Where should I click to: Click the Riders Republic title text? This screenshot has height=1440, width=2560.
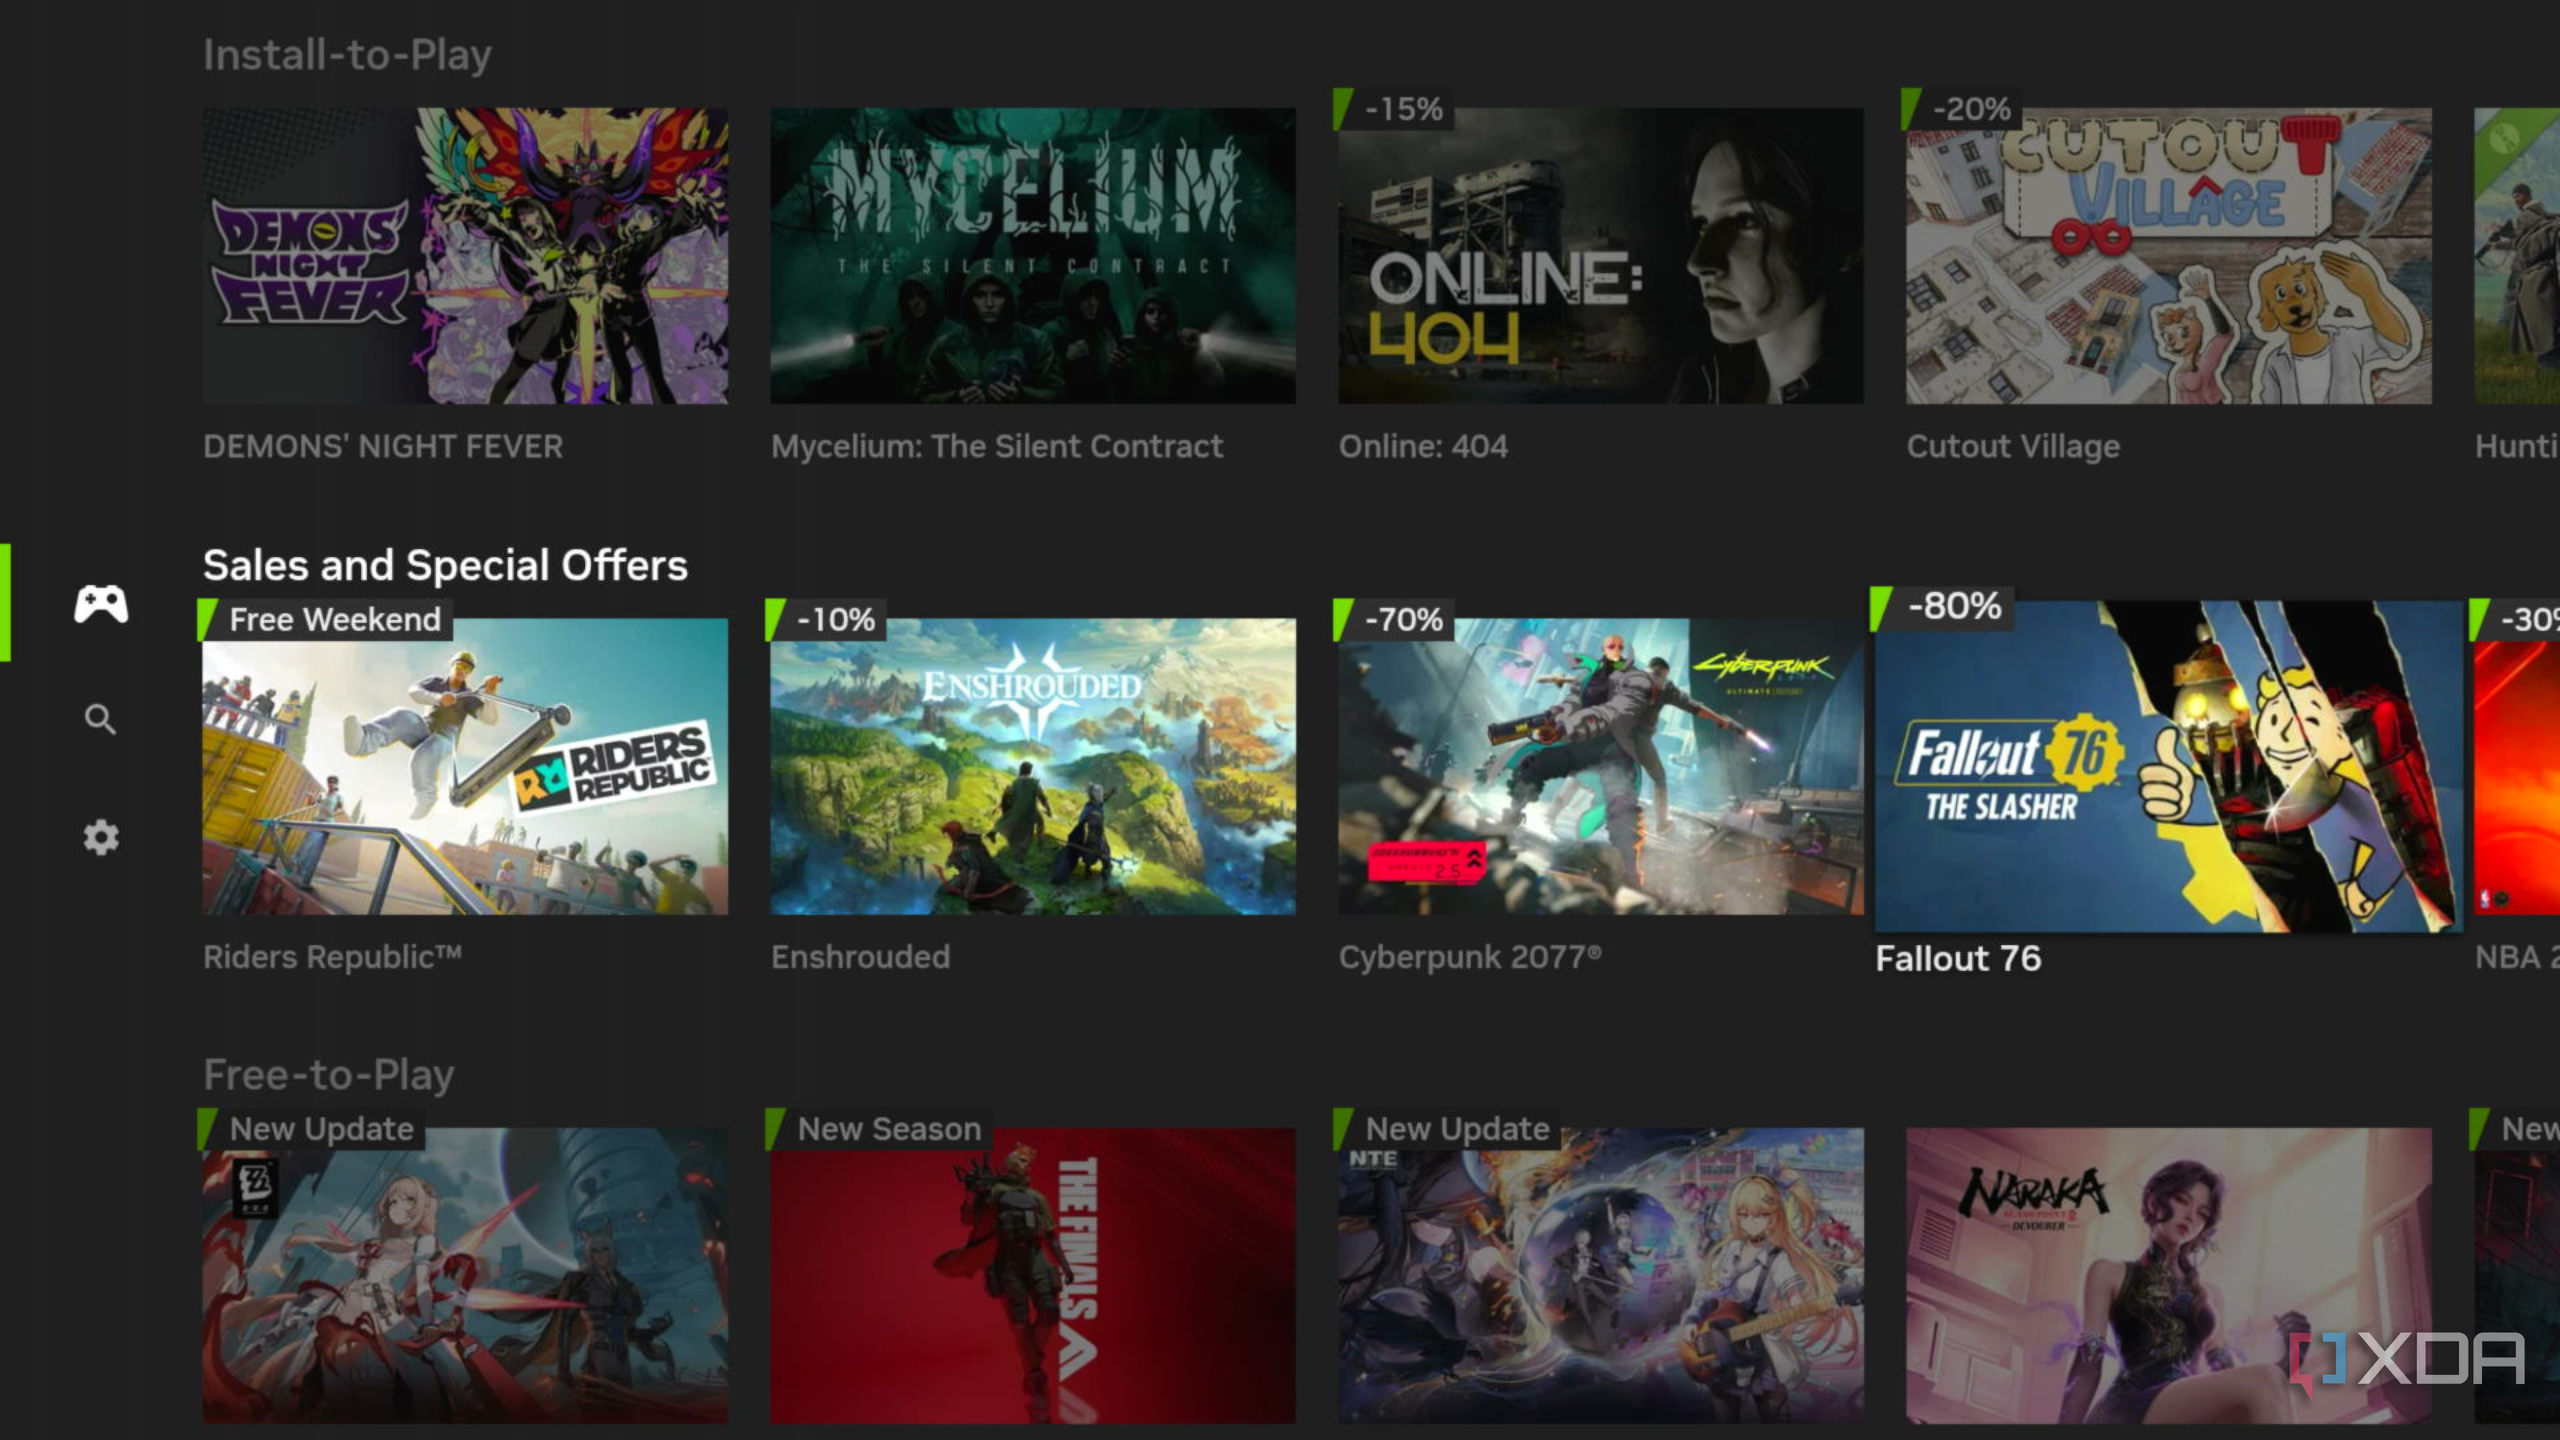point(332,957)
